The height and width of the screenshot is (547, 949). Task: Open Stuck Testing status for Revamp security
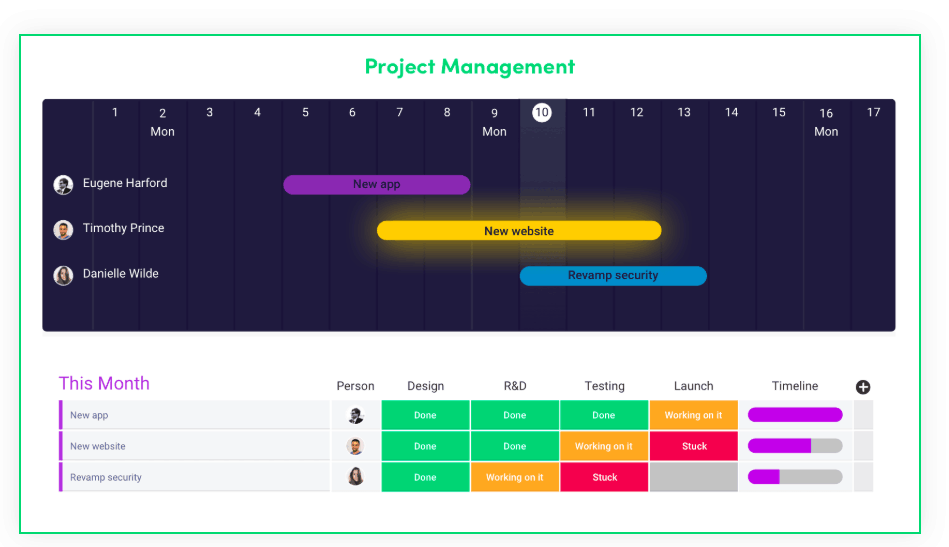click(x=604, y=477)
